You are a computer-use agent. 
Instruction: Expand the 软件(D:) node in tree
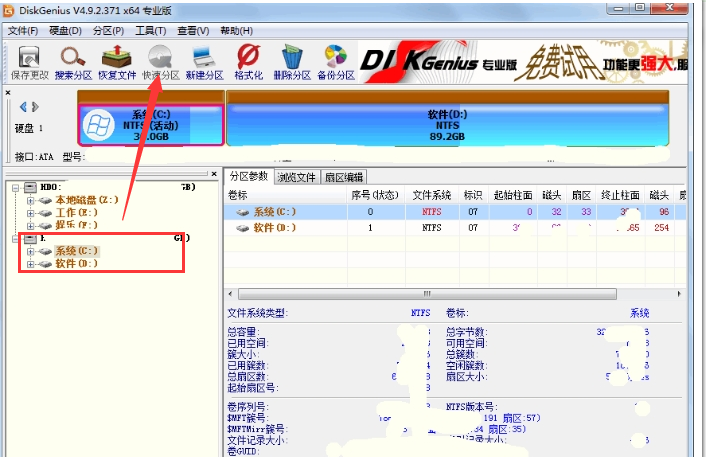coord(31,264)
